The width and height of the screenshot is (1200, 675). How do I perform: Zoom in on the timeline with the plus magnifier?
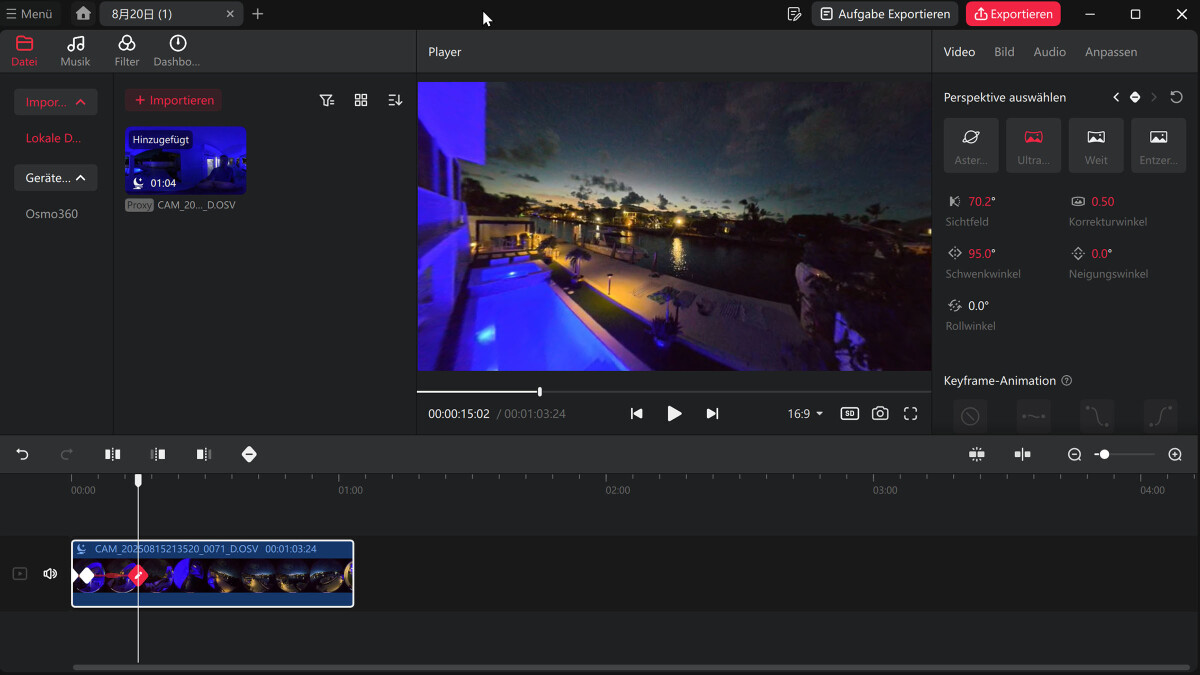tap(1175, 454)
